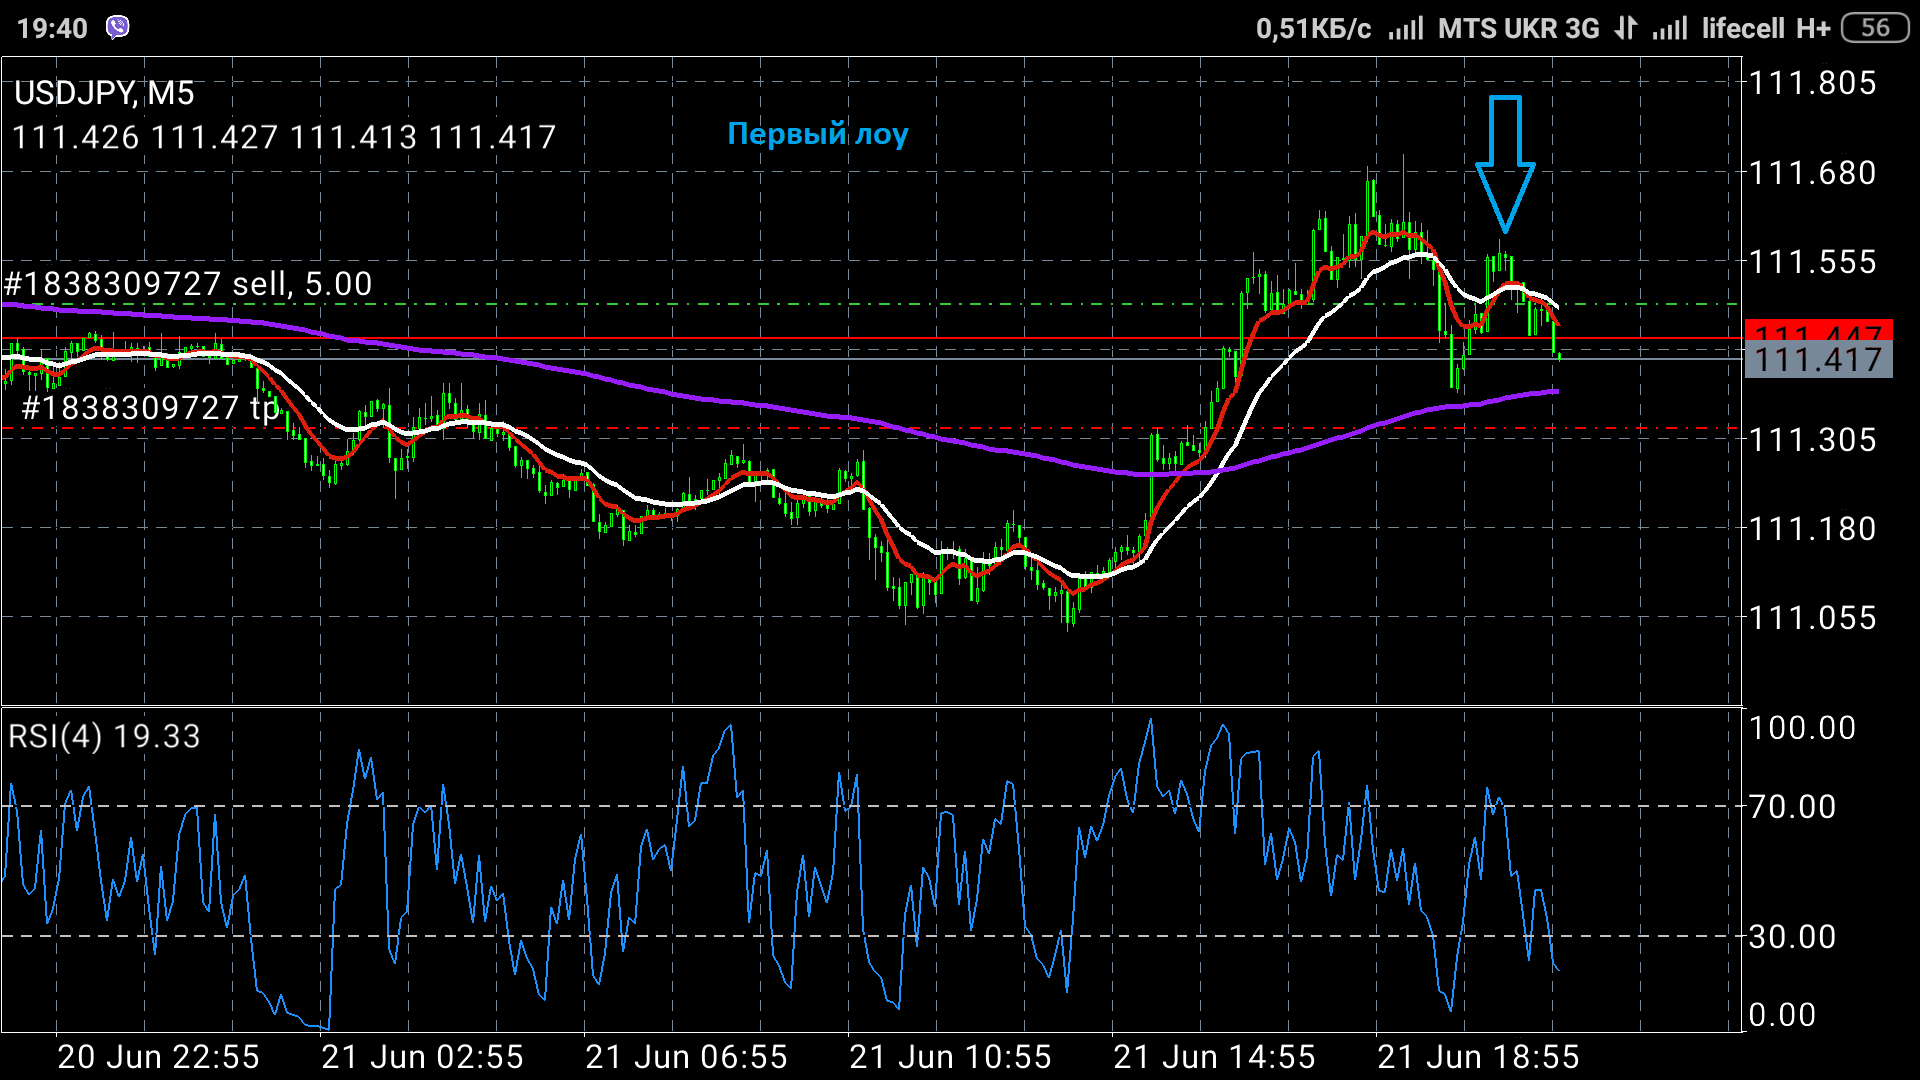
Task: Tap the MTS UKR 3G signal bars
Action: pyautogui.click(x=1406, y=28)
